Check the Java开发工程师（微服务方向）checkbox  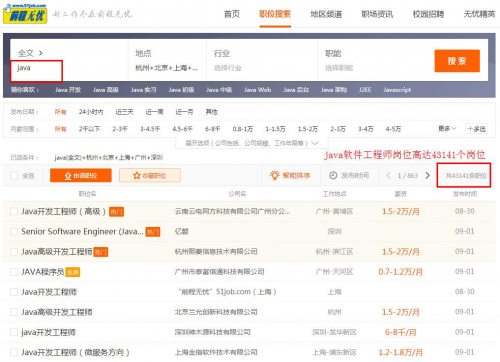coord(14,352)
